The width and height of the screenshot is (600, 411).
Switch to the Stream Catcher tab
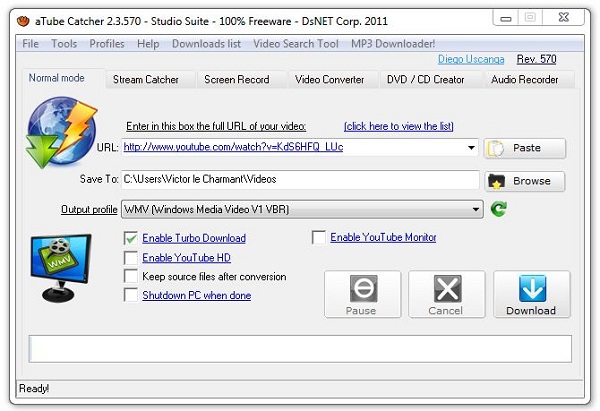point(144,79)
